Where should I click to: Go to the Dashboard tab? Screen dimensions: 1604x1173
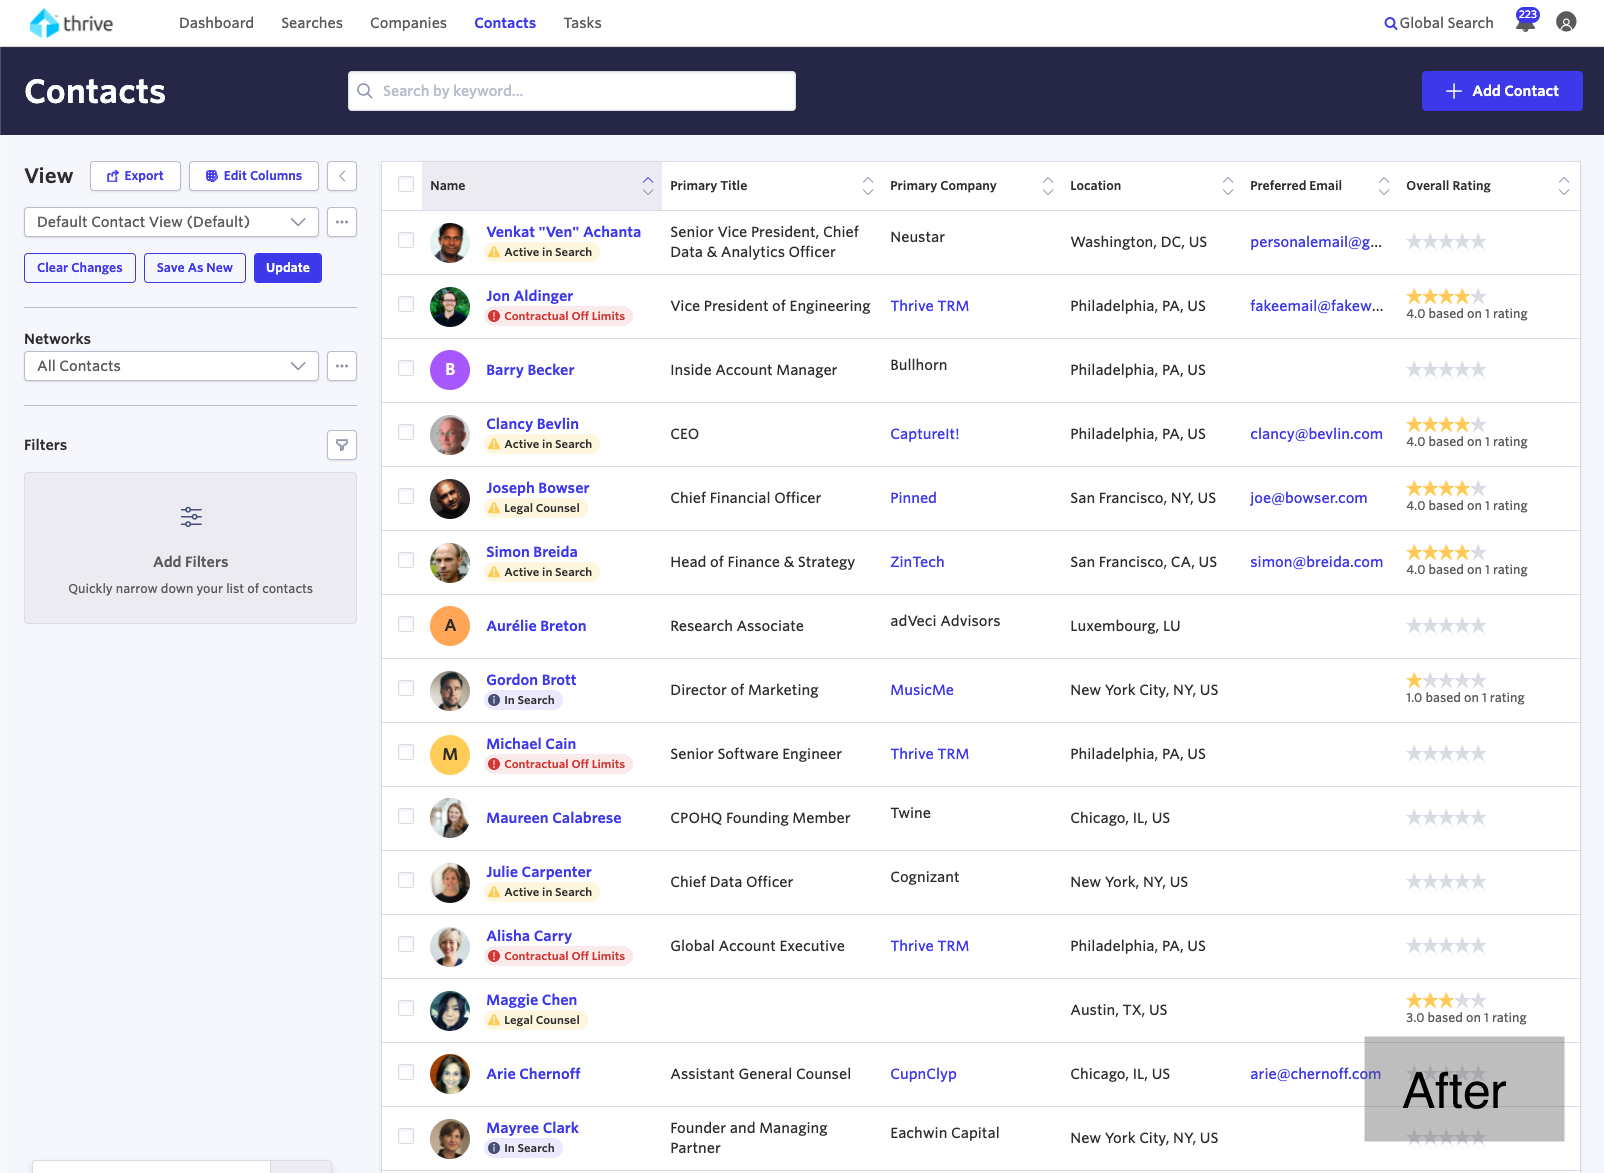216,23
